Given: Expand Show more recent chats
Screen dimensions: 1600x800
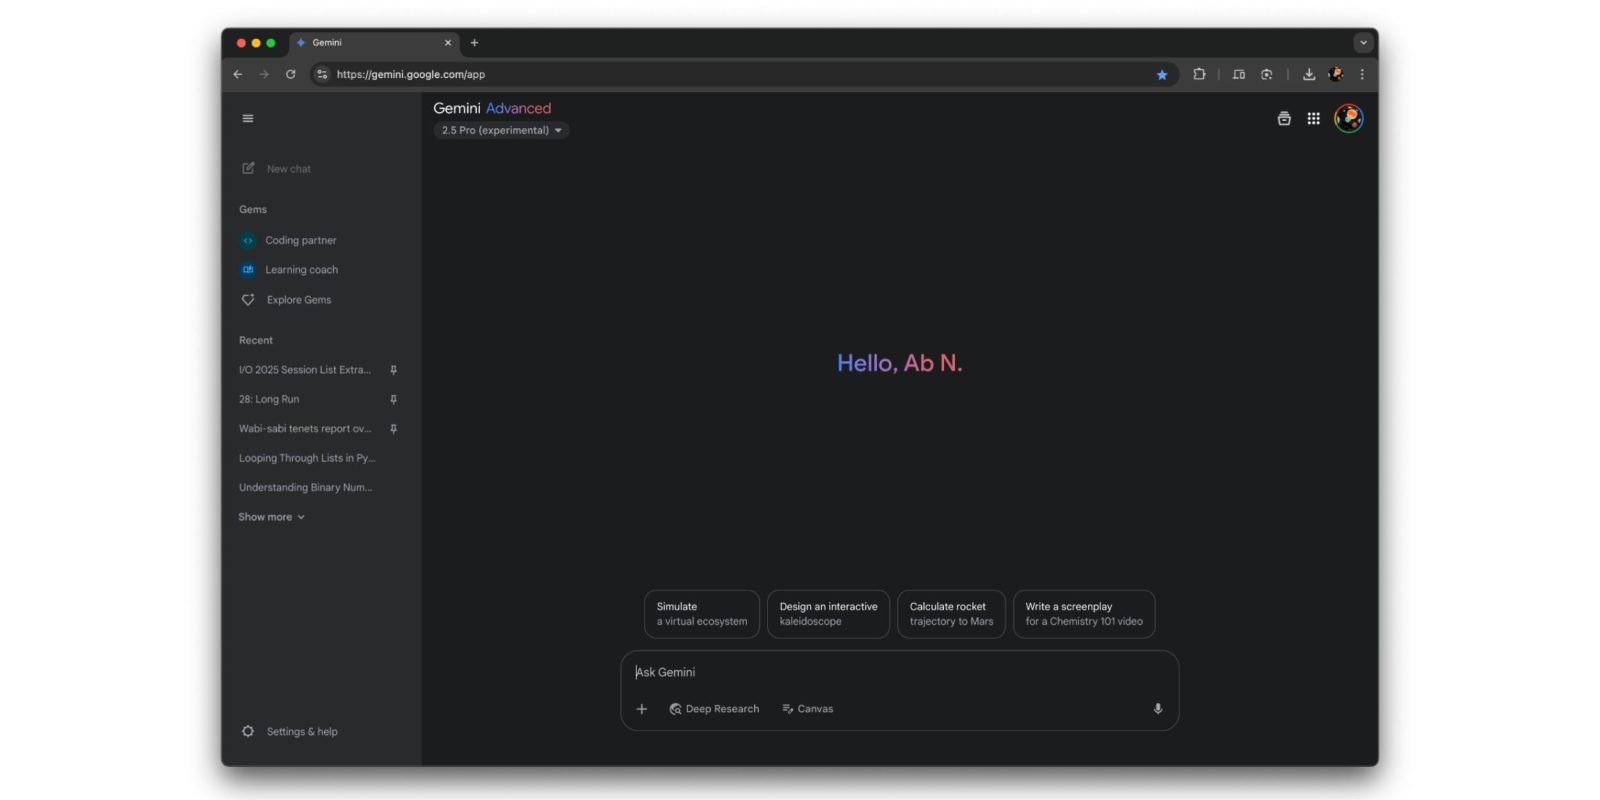Looking at the screenshot, I should click(271, 517).
